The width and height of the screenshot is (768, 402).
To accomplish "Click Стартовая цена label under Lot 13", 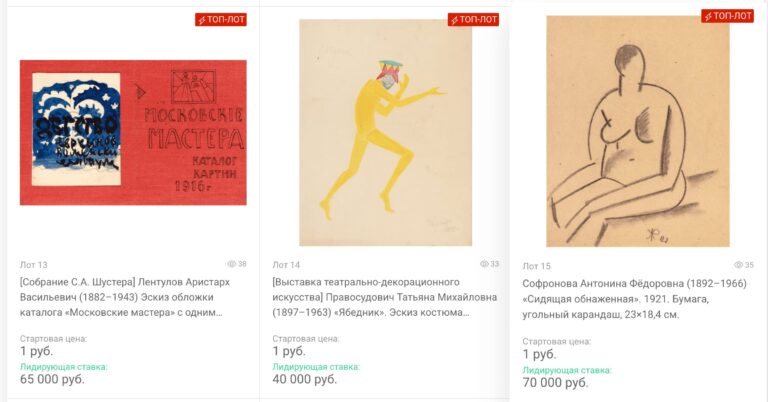I will click(x=53, y=339).
